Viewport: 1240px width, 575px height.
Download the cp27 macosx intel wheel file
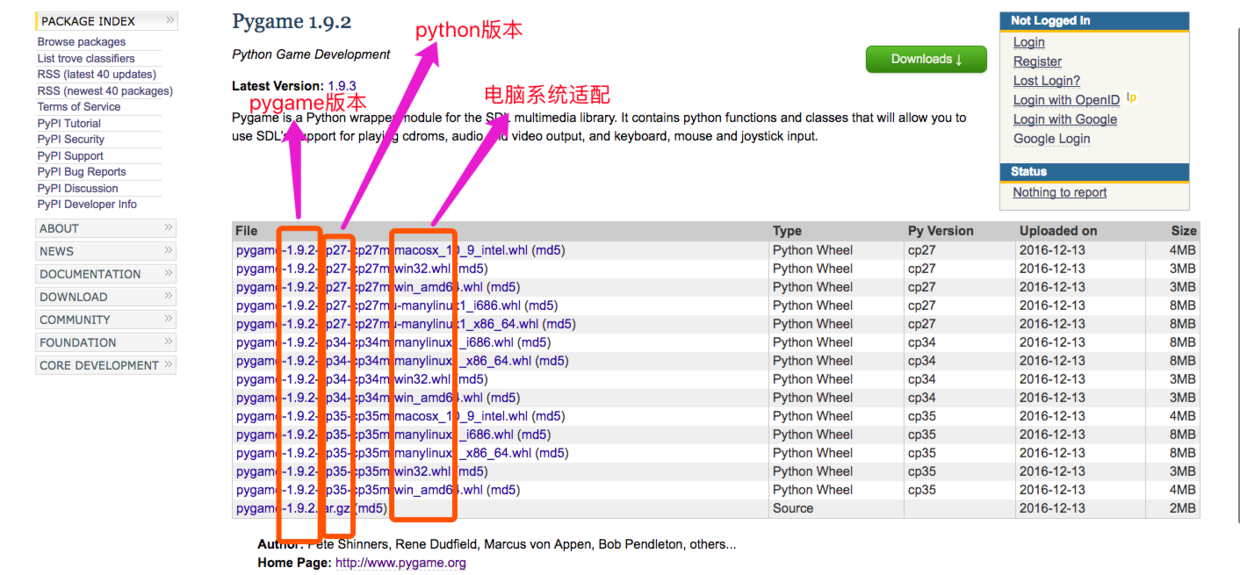[x=382, y=250]
